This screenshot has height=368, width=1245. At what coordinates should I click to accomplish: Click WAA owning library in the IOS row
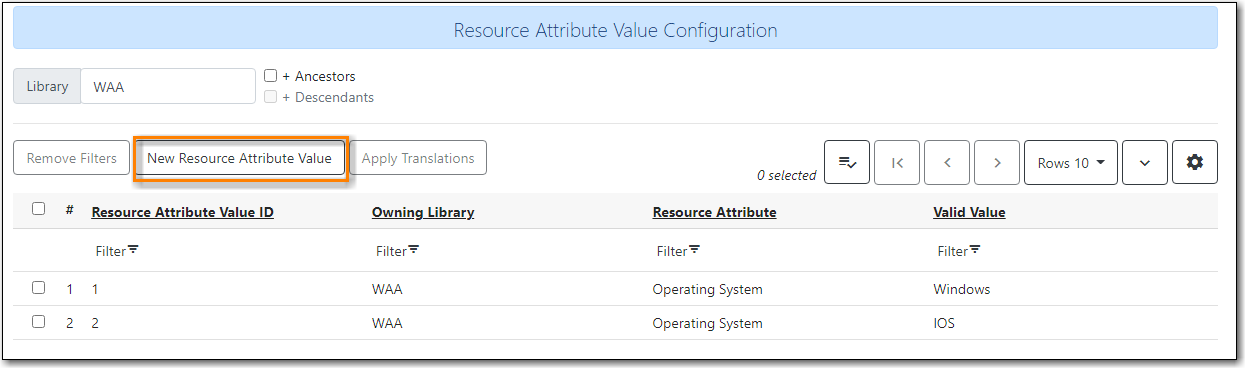pyautogui.click(x=387, y=323)
